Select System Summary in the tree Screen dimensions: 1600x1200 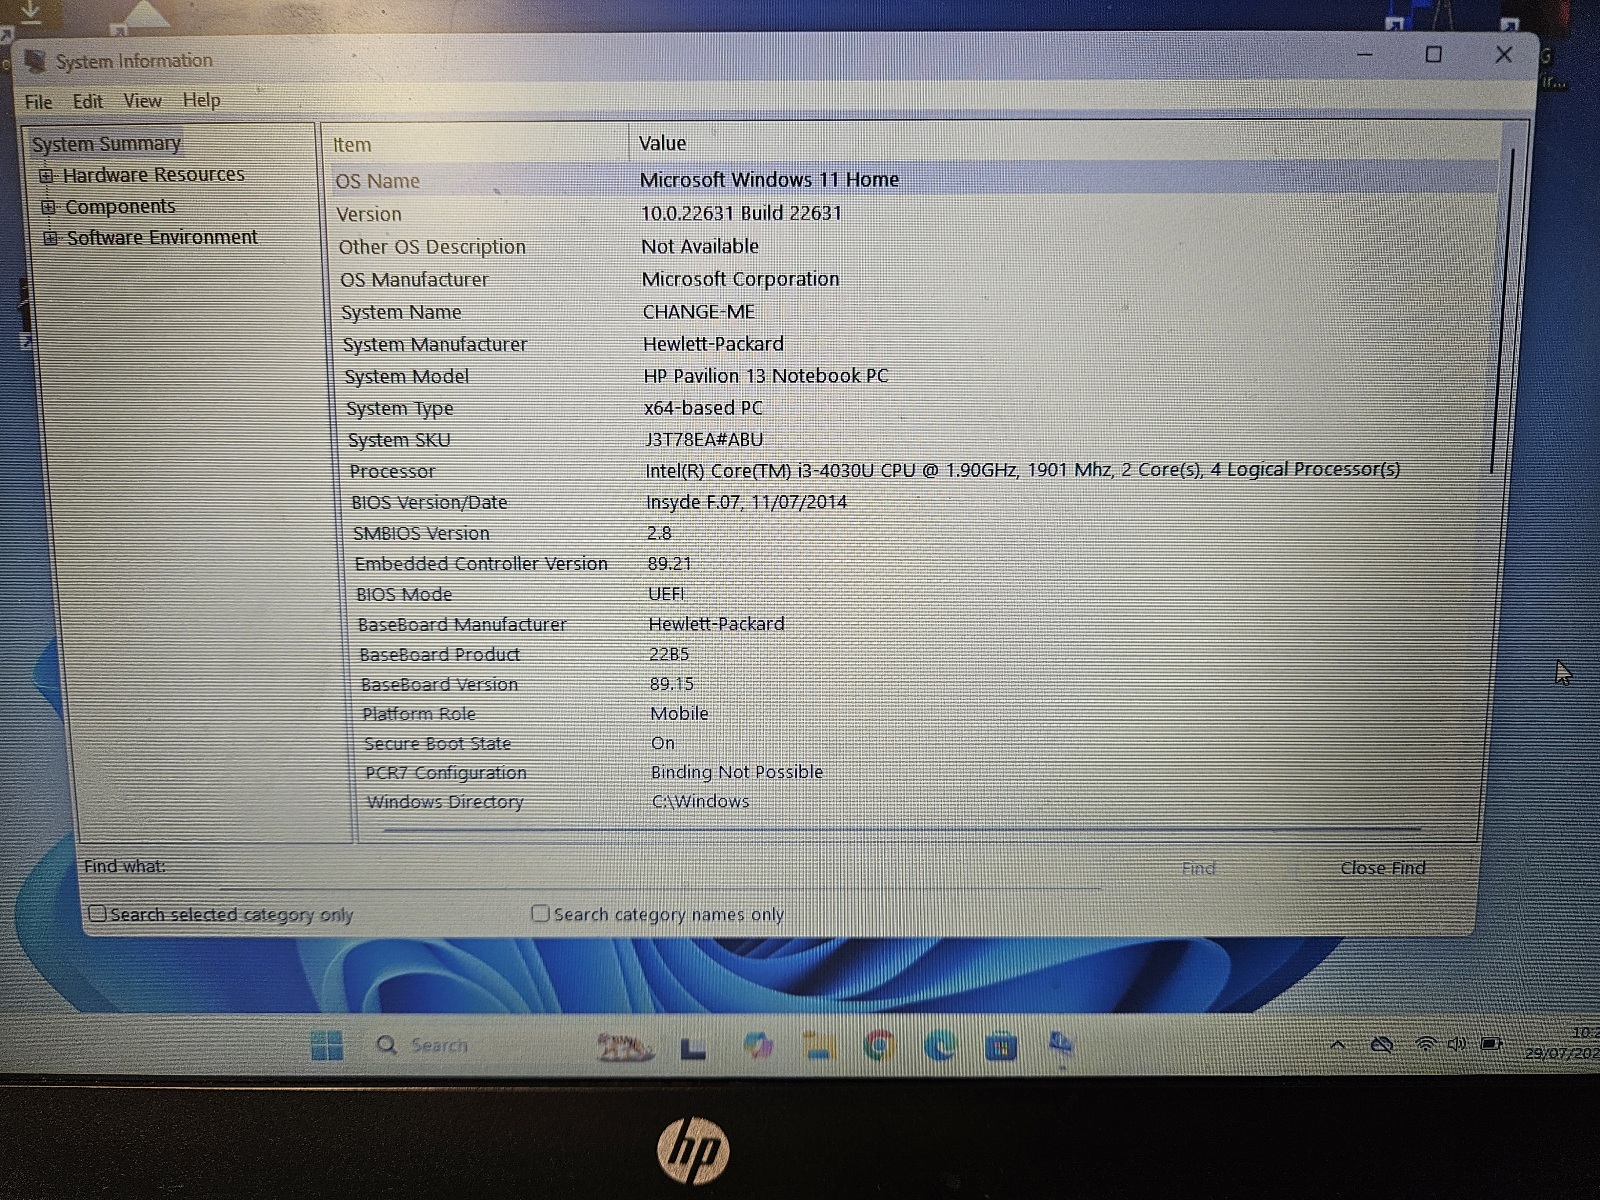tap(106, 144)
